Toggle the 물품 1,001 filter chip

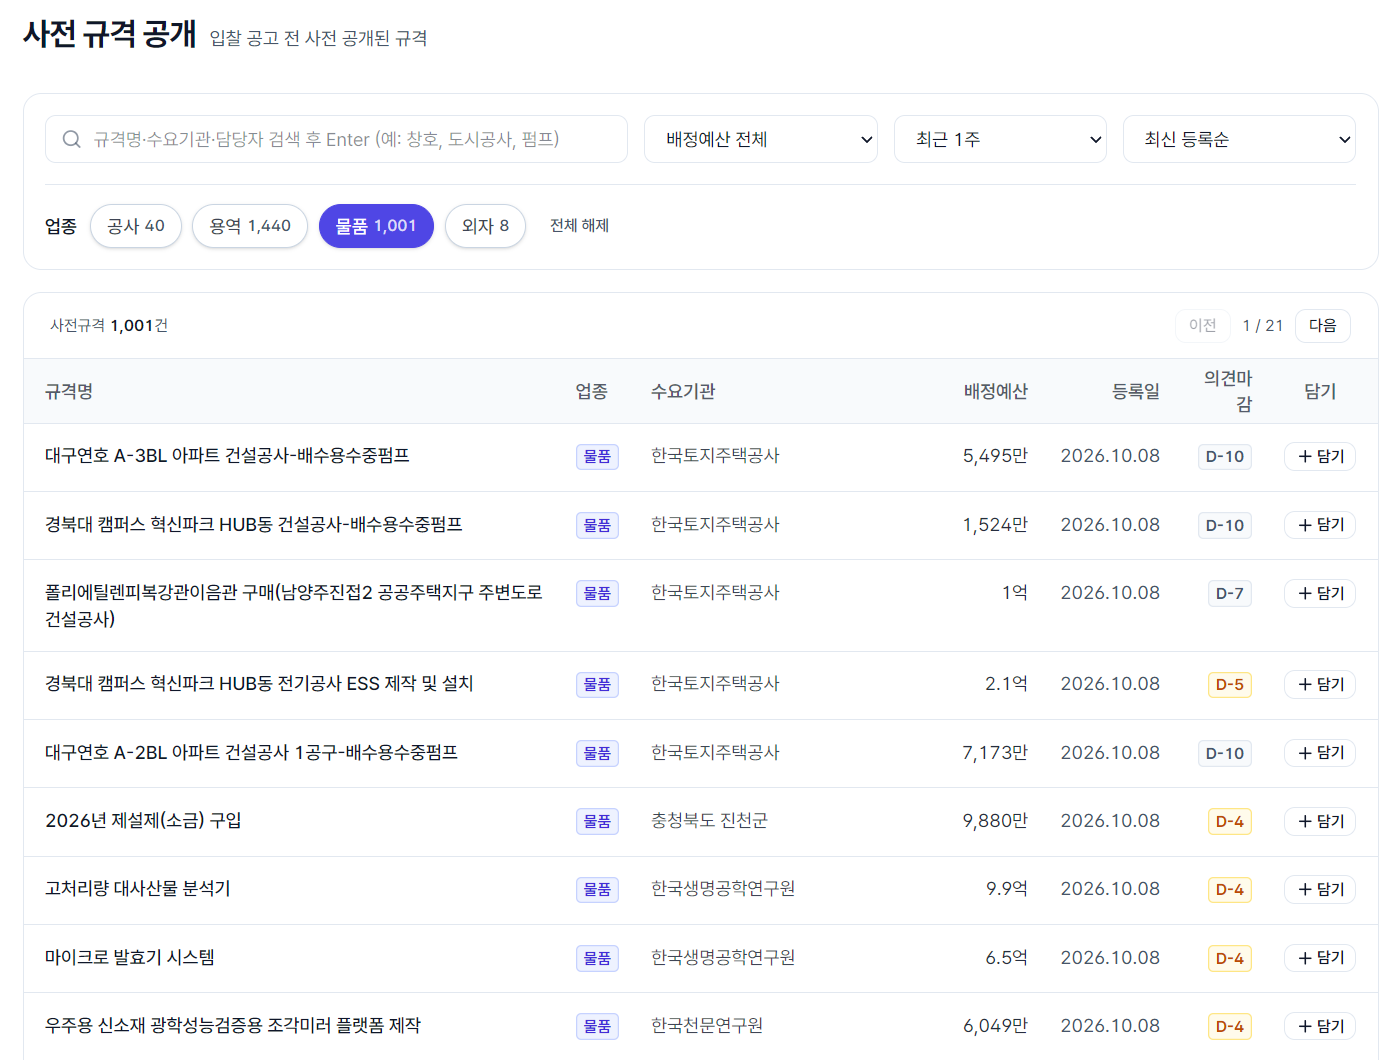click(376, 226)
